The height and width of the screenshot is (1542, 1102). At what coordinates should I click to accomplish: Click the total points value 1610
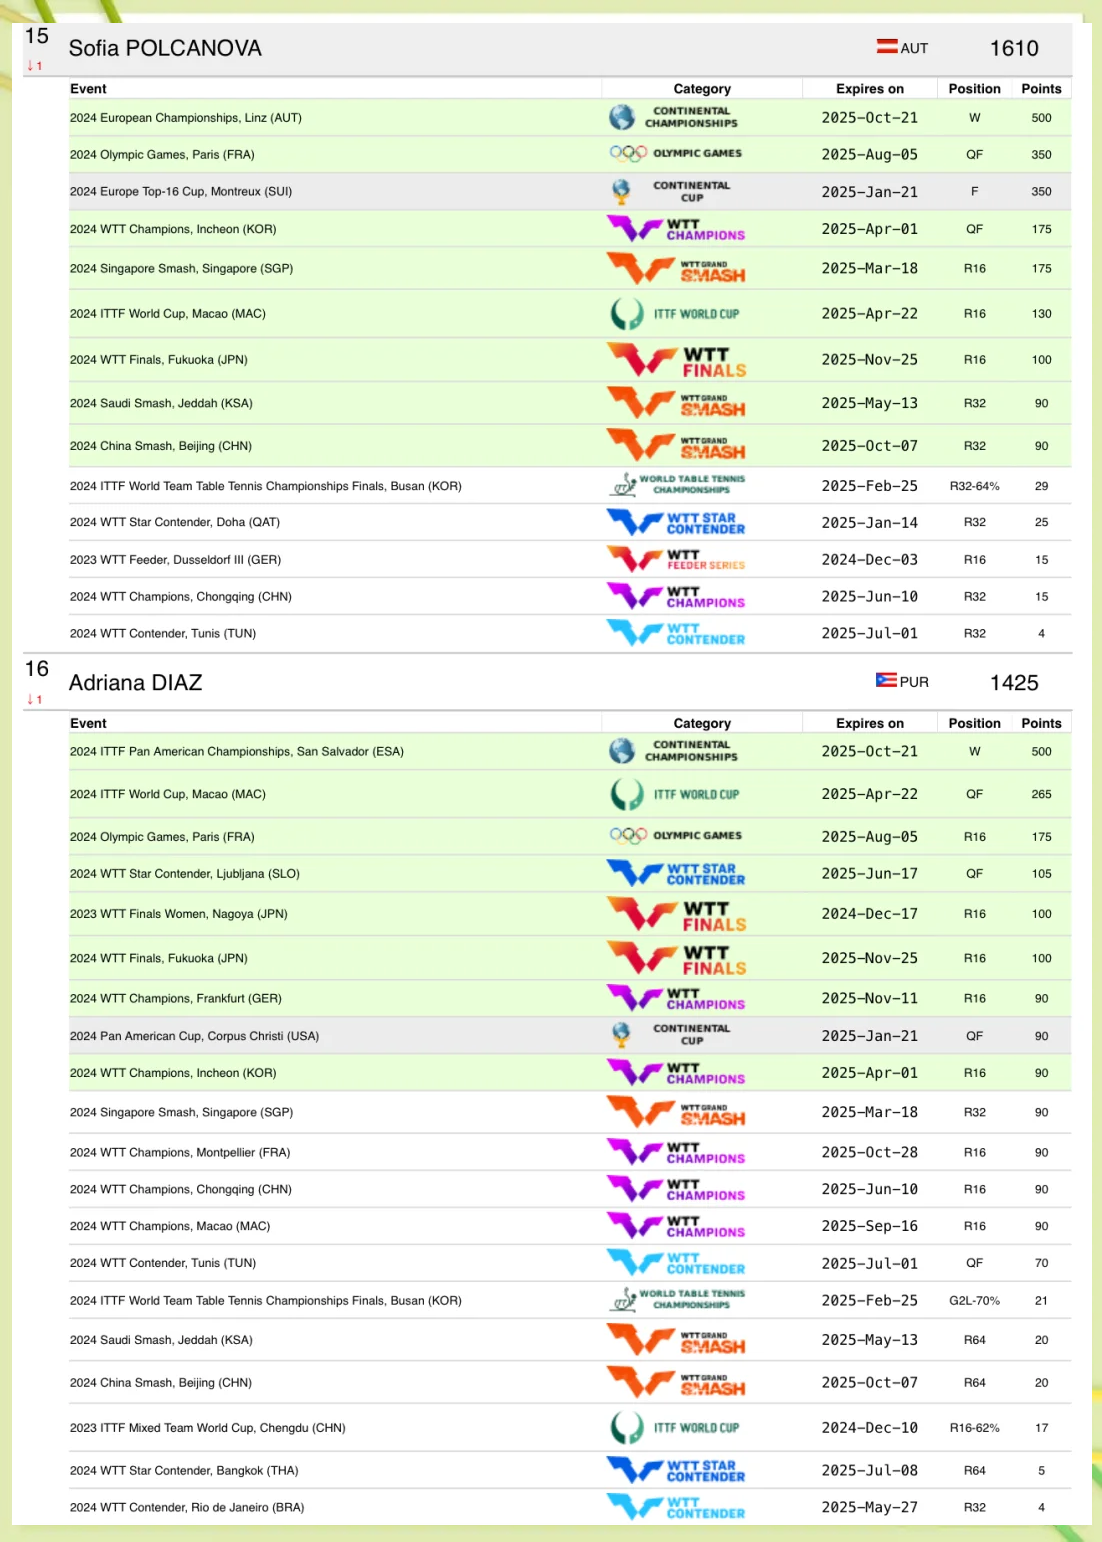point(1014,48)
